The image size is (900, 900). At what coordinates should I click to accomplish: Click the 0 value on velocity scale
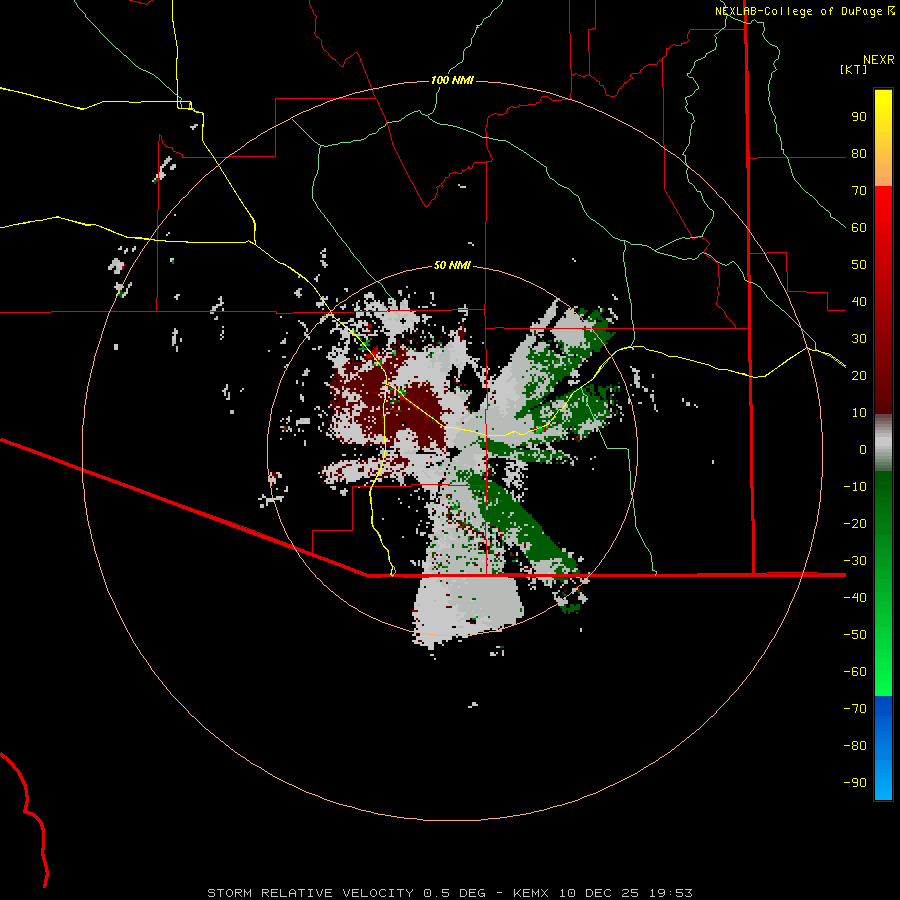pyautogui.click(x=863, y=449)
